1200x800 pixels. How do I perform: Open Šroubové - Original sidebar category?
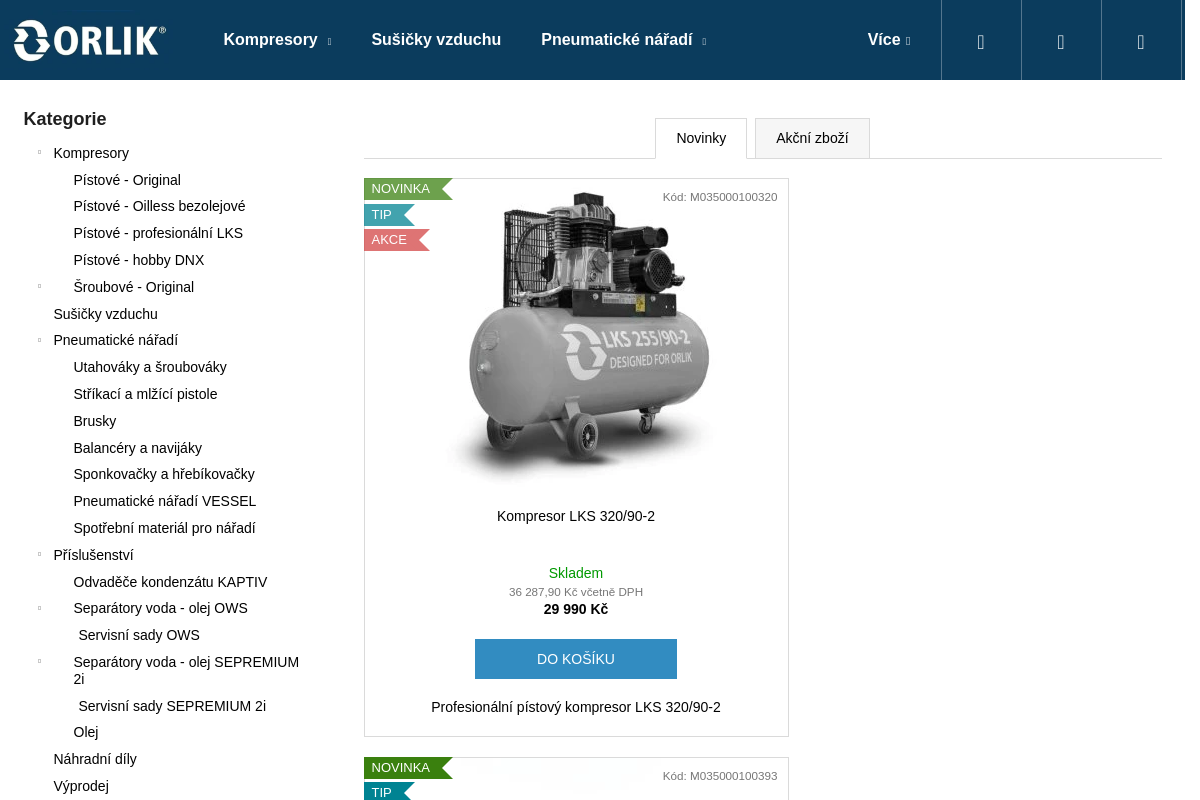[134, 287]
